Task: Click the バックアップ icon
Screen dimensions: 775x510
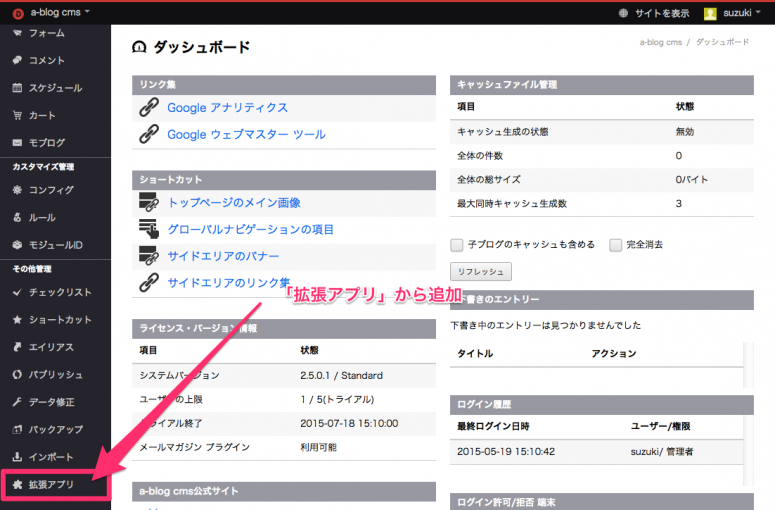Action: pos(17,429)
